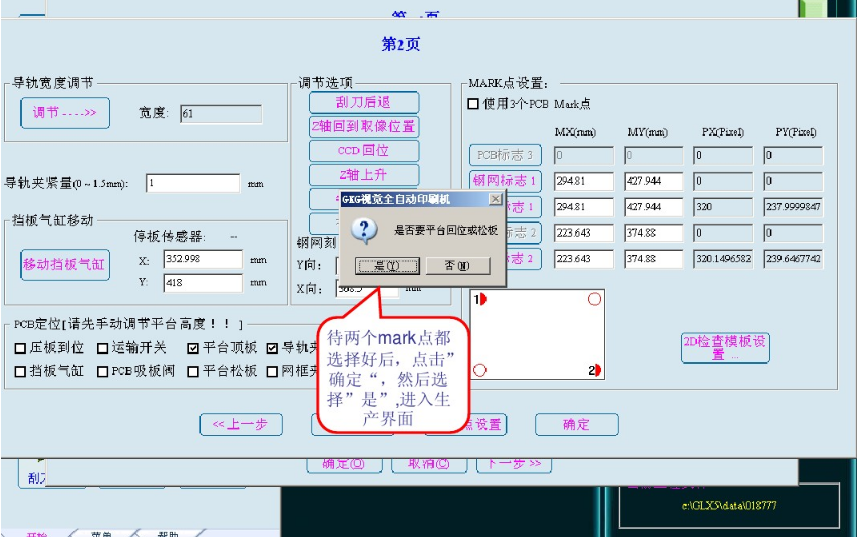Click the Z轴上升 button
Image resolution: width=857 pixels, height=537 pixels.
click(363, 175)
